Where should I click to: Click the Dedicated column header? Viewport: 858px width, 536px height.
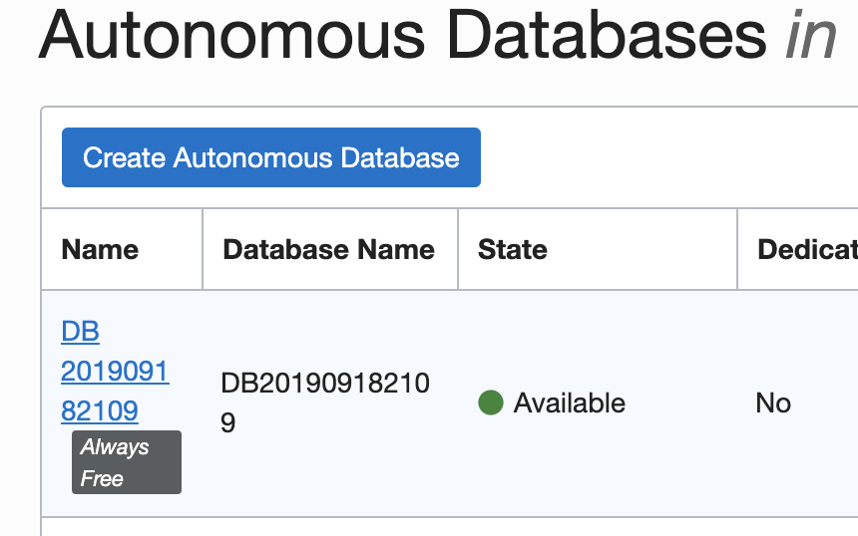[x=806, y=249]
